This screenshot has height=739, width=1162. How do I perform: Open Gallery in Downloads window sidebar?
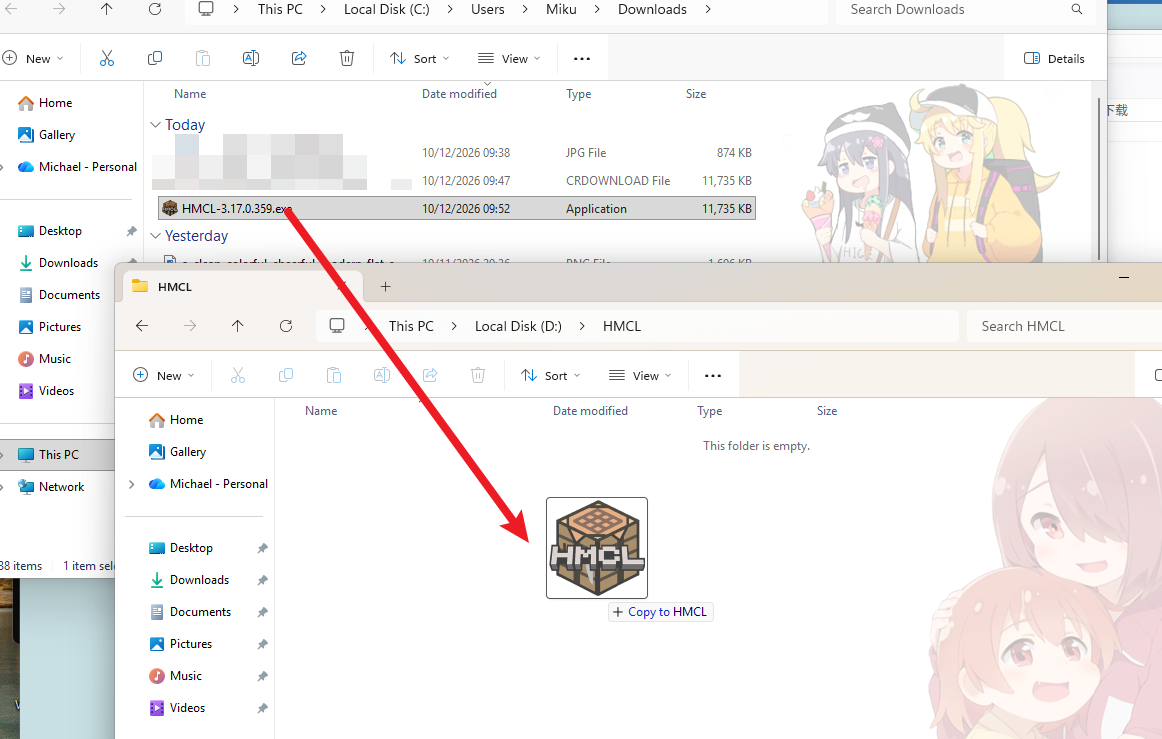[47, 135]
